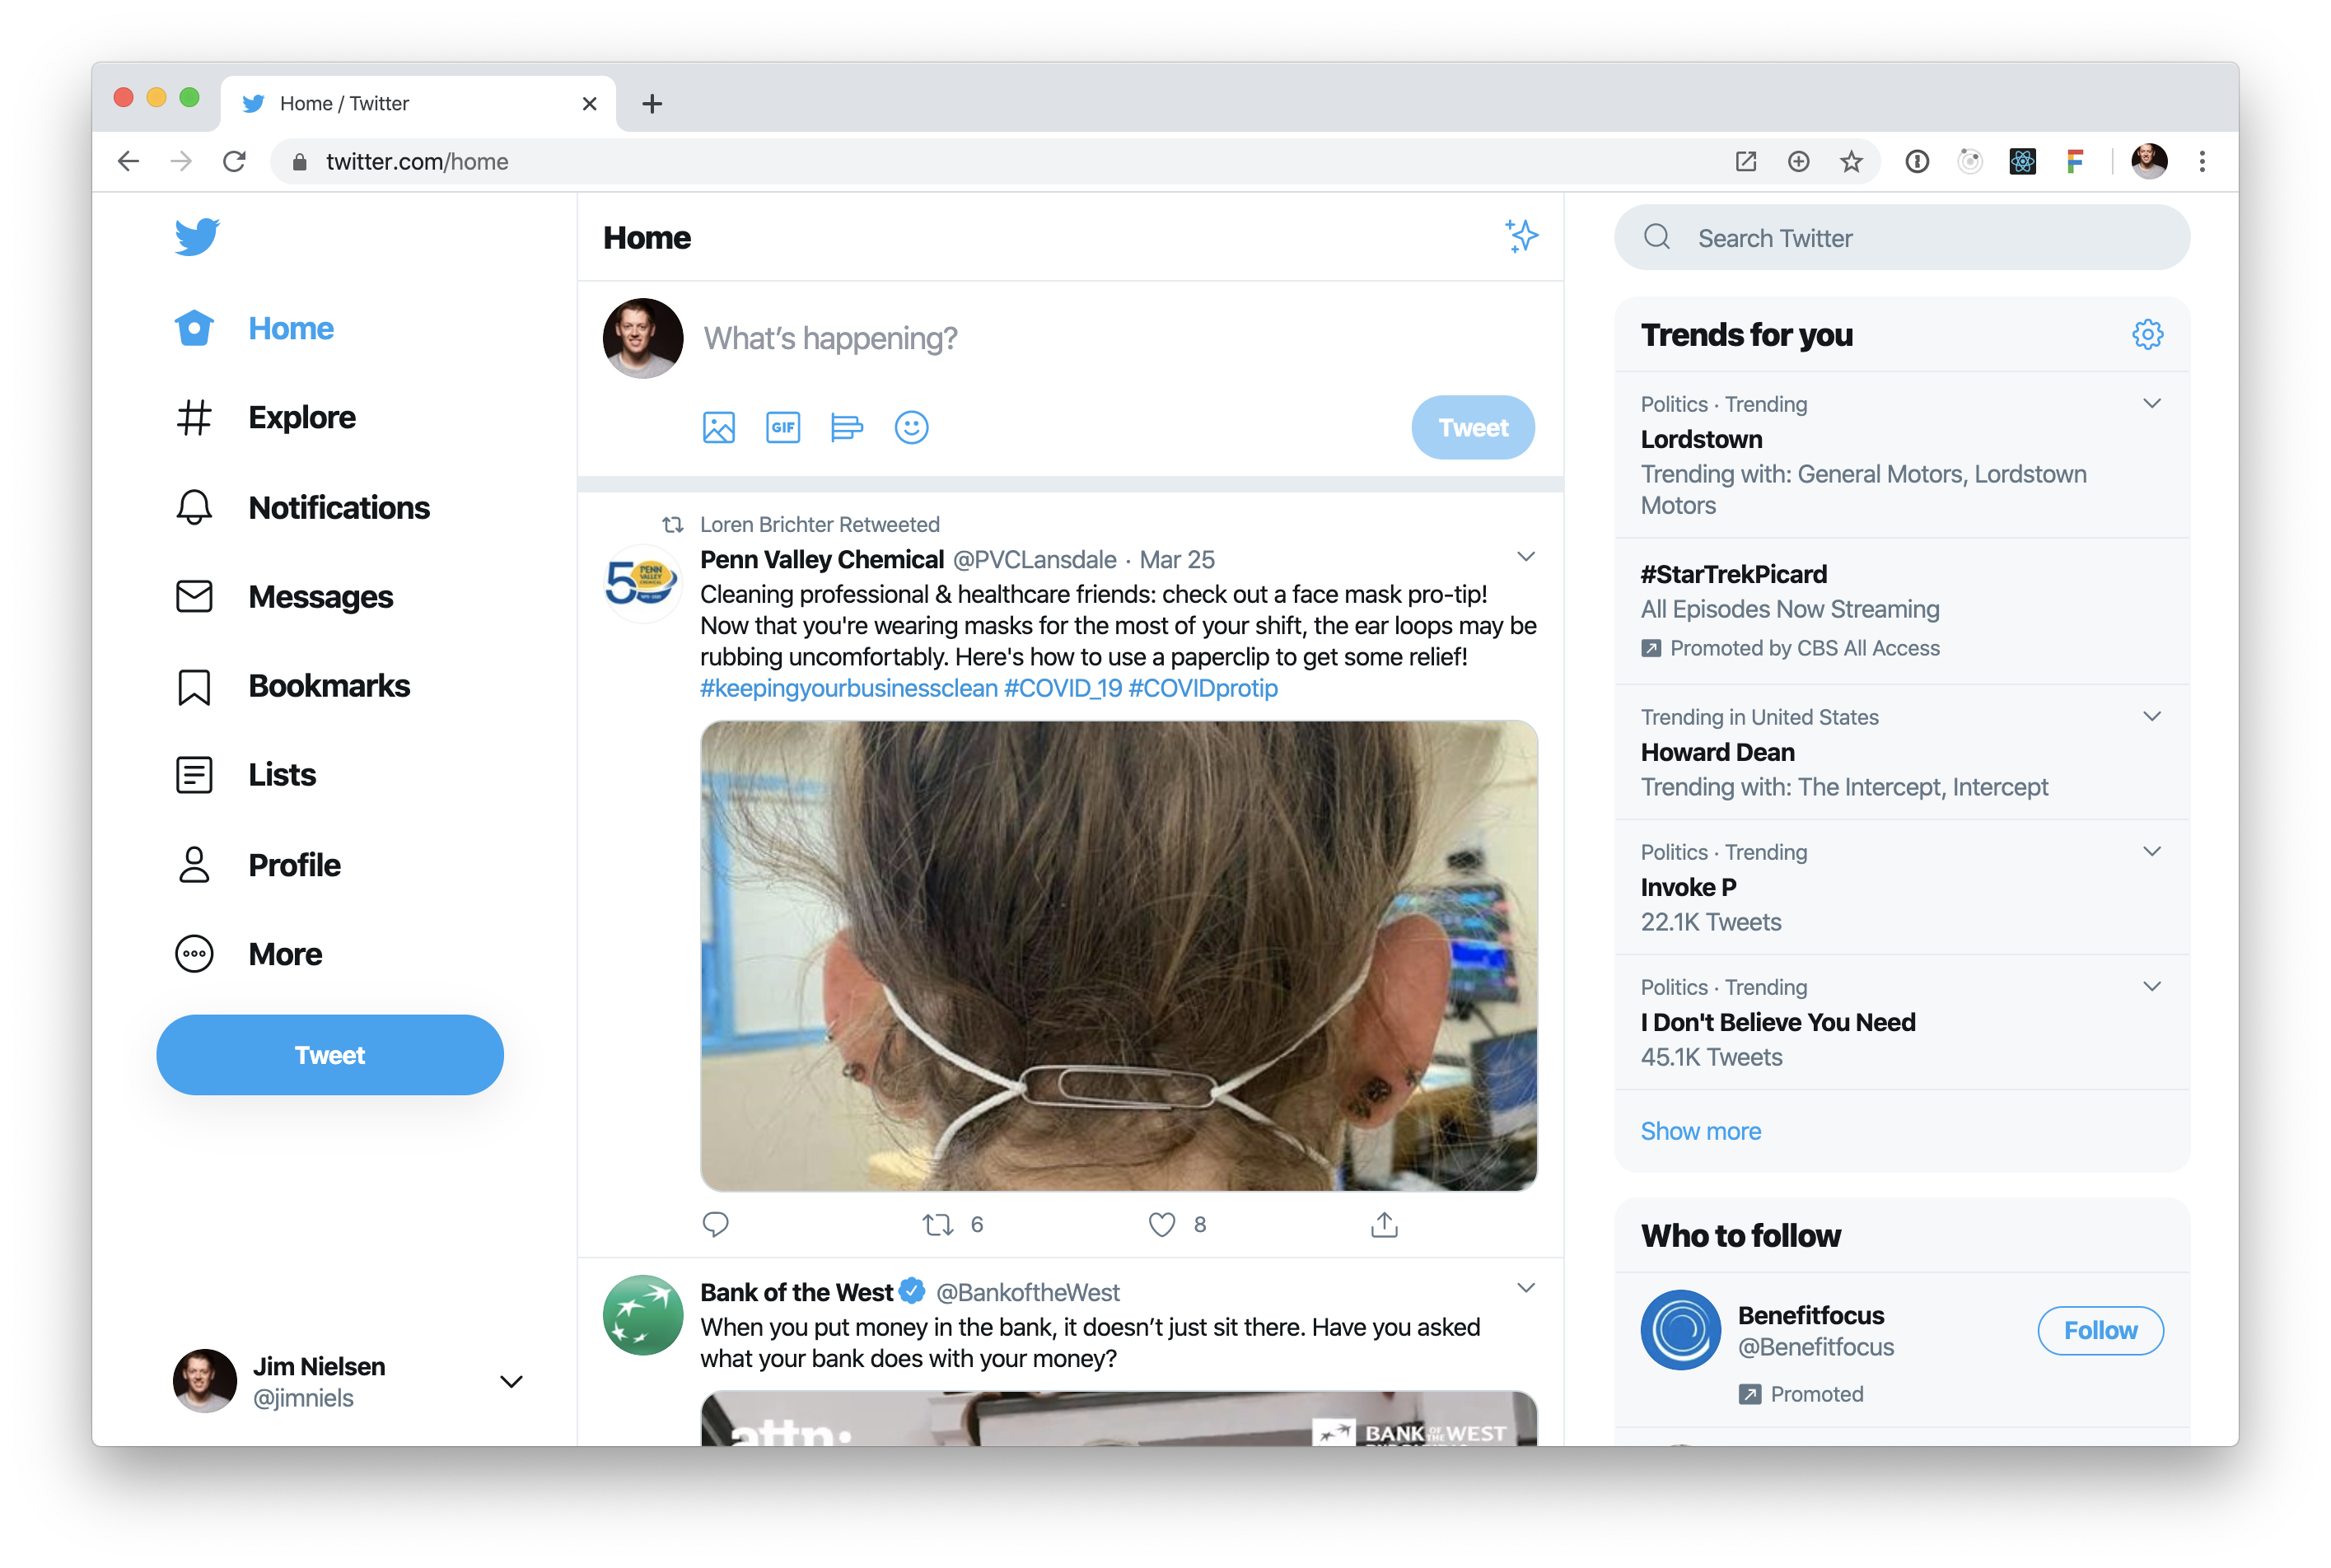Open the Lists icon

tap(193, 773)
